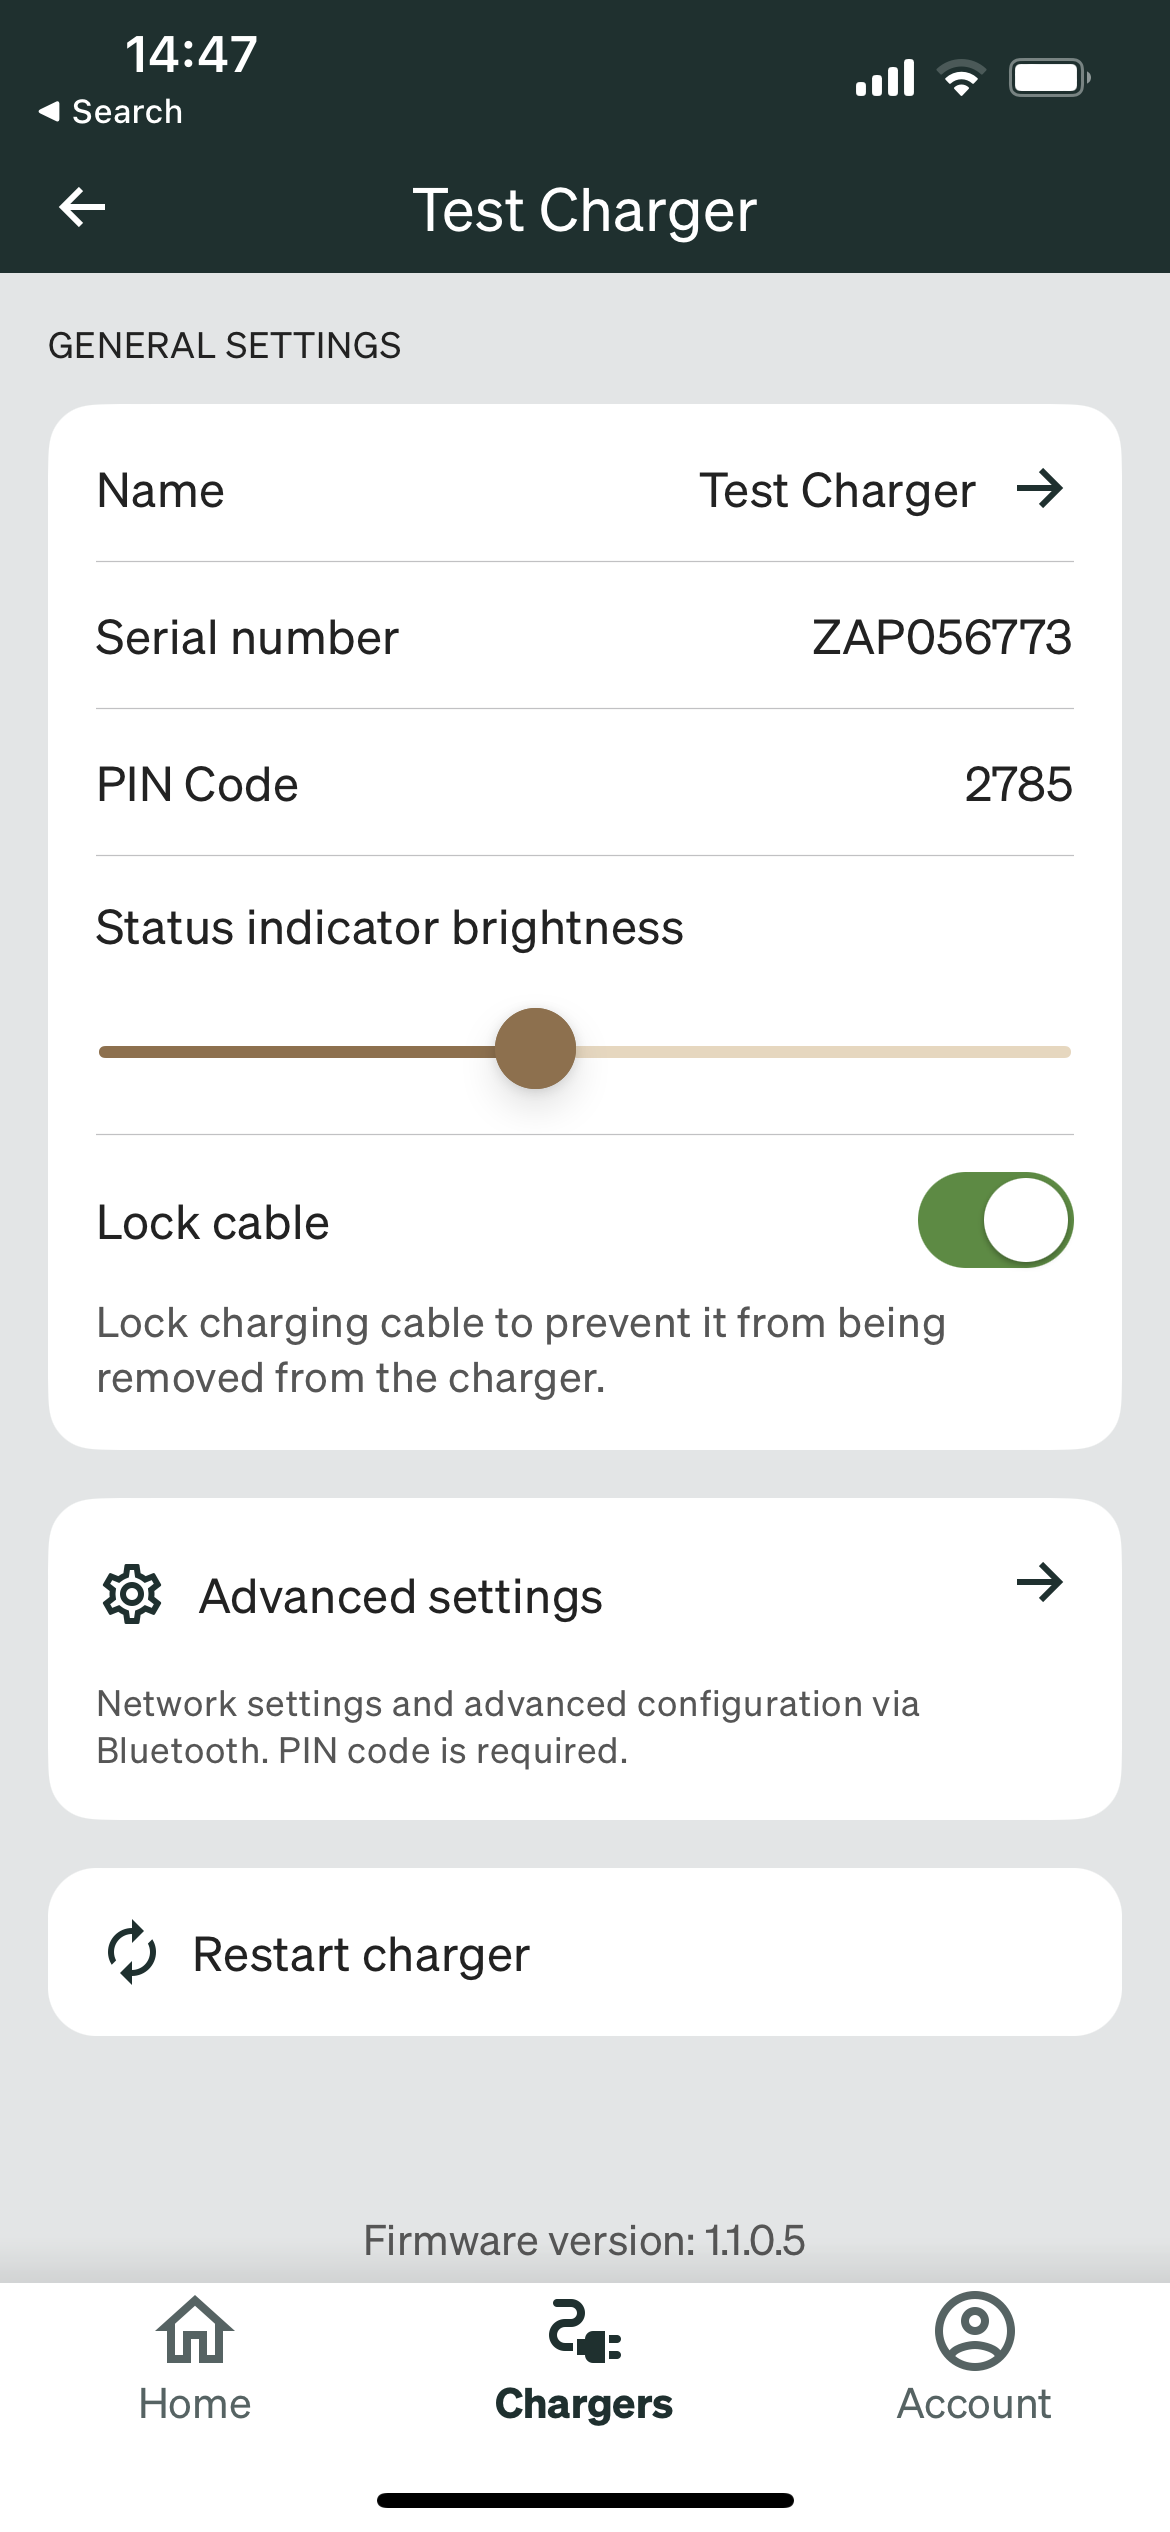Open Advanced settings arrow
The width and height of the screenshot is (1170, 2532).
[1040, 1582]
